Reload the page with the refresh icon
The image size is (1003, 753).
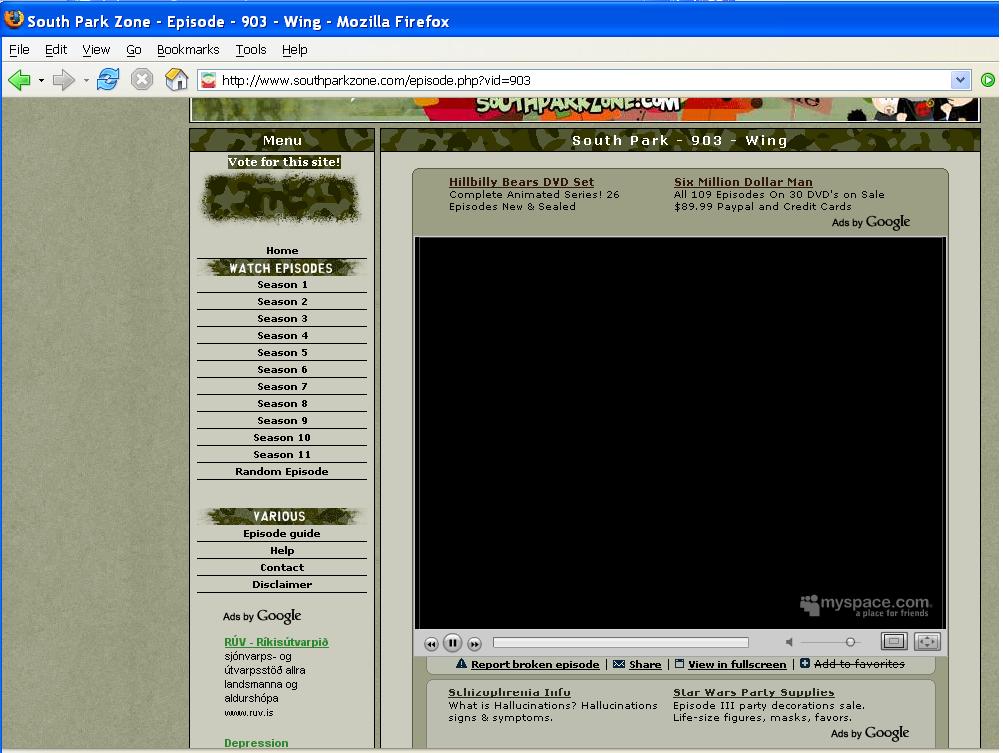(107, 80)
